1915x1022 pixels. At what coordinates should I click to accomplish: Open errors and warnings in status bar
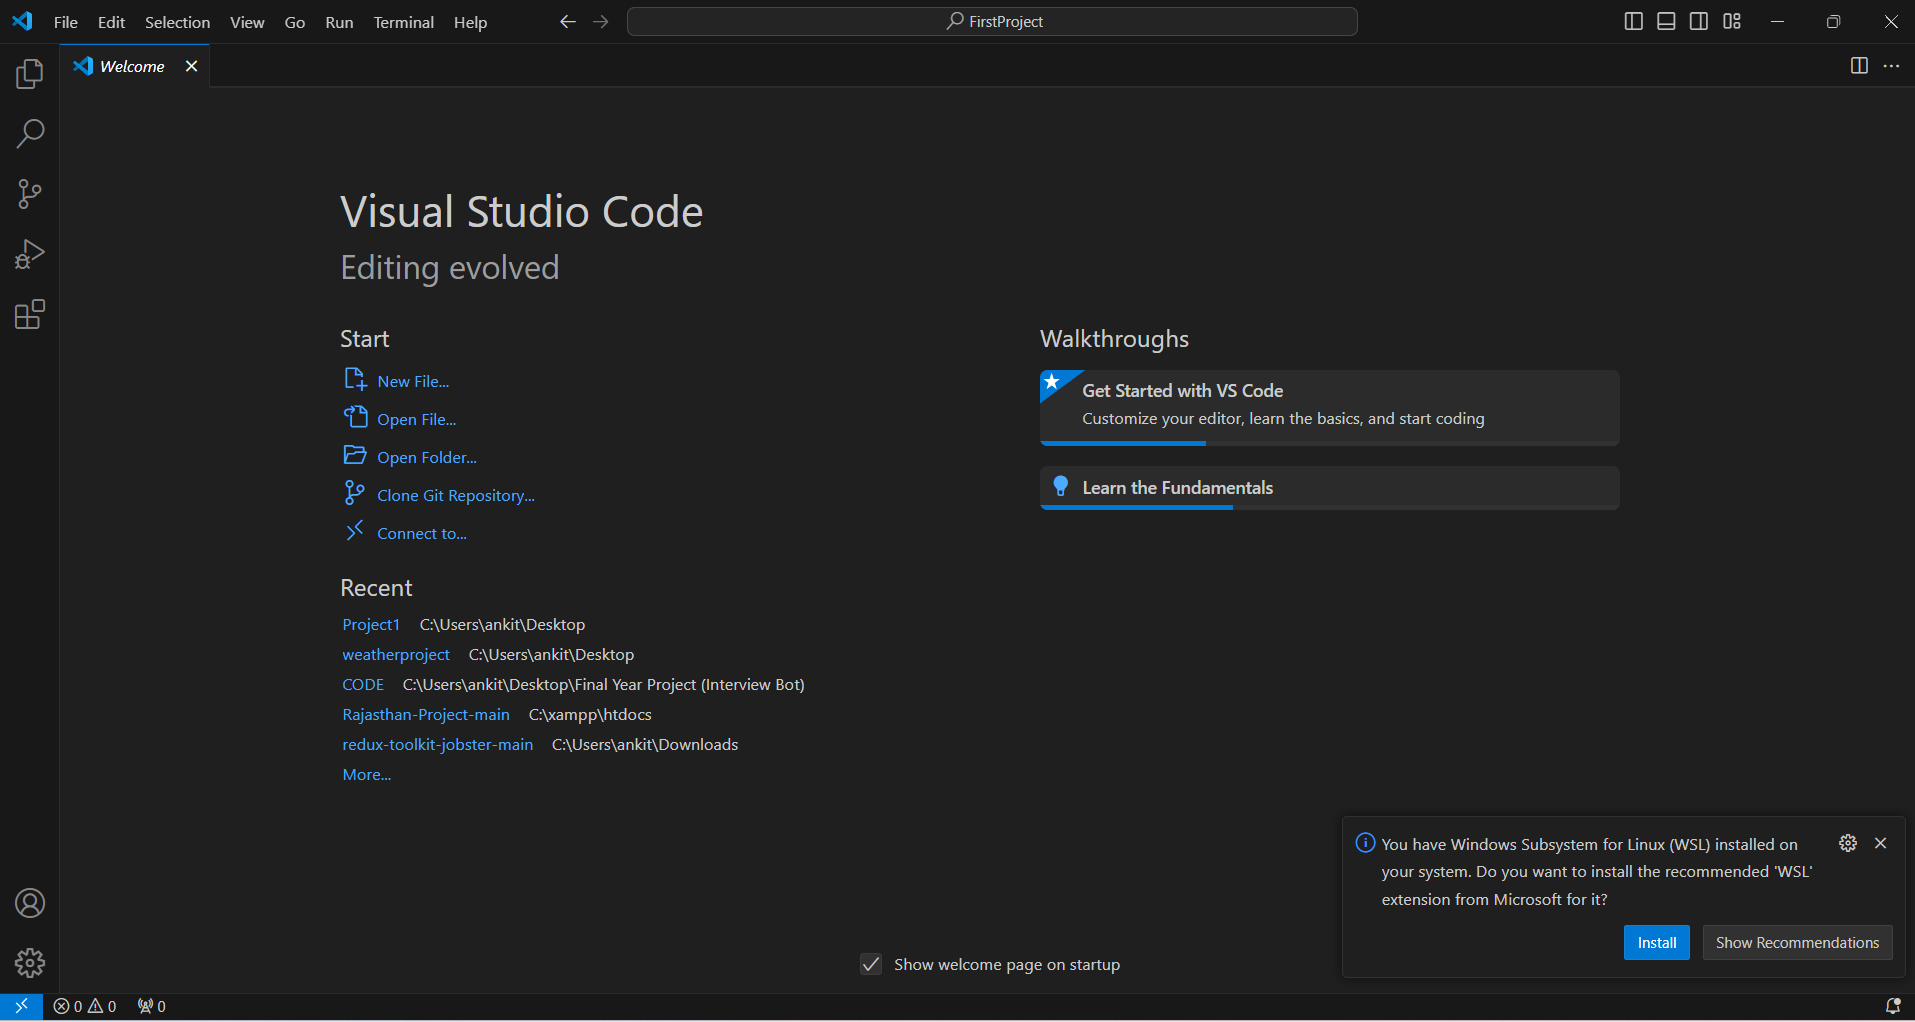(x=85, y=1006)
